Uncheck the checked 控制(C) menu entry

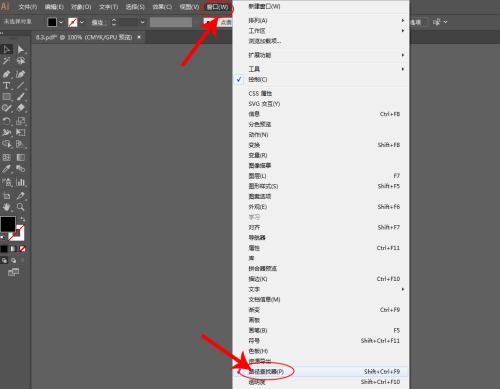point(321,79)
